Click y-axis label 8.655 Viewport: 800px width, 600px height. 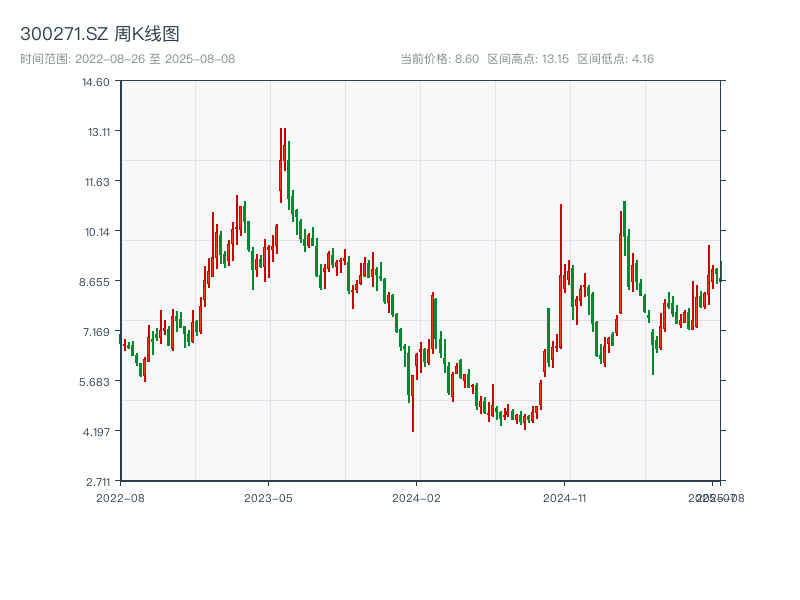(94, 282)
